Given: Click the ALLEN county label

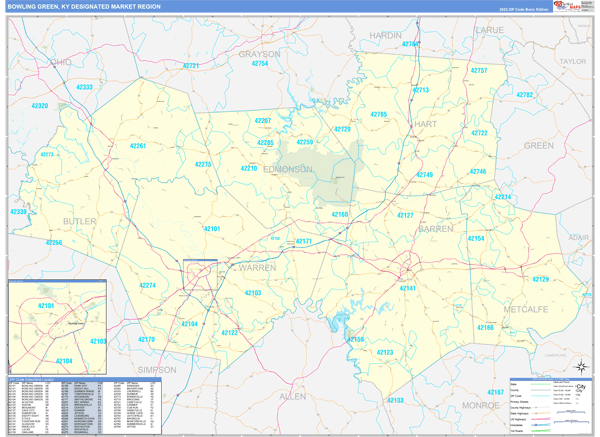Looking at the screenshot, I should (x=293, y=396).
